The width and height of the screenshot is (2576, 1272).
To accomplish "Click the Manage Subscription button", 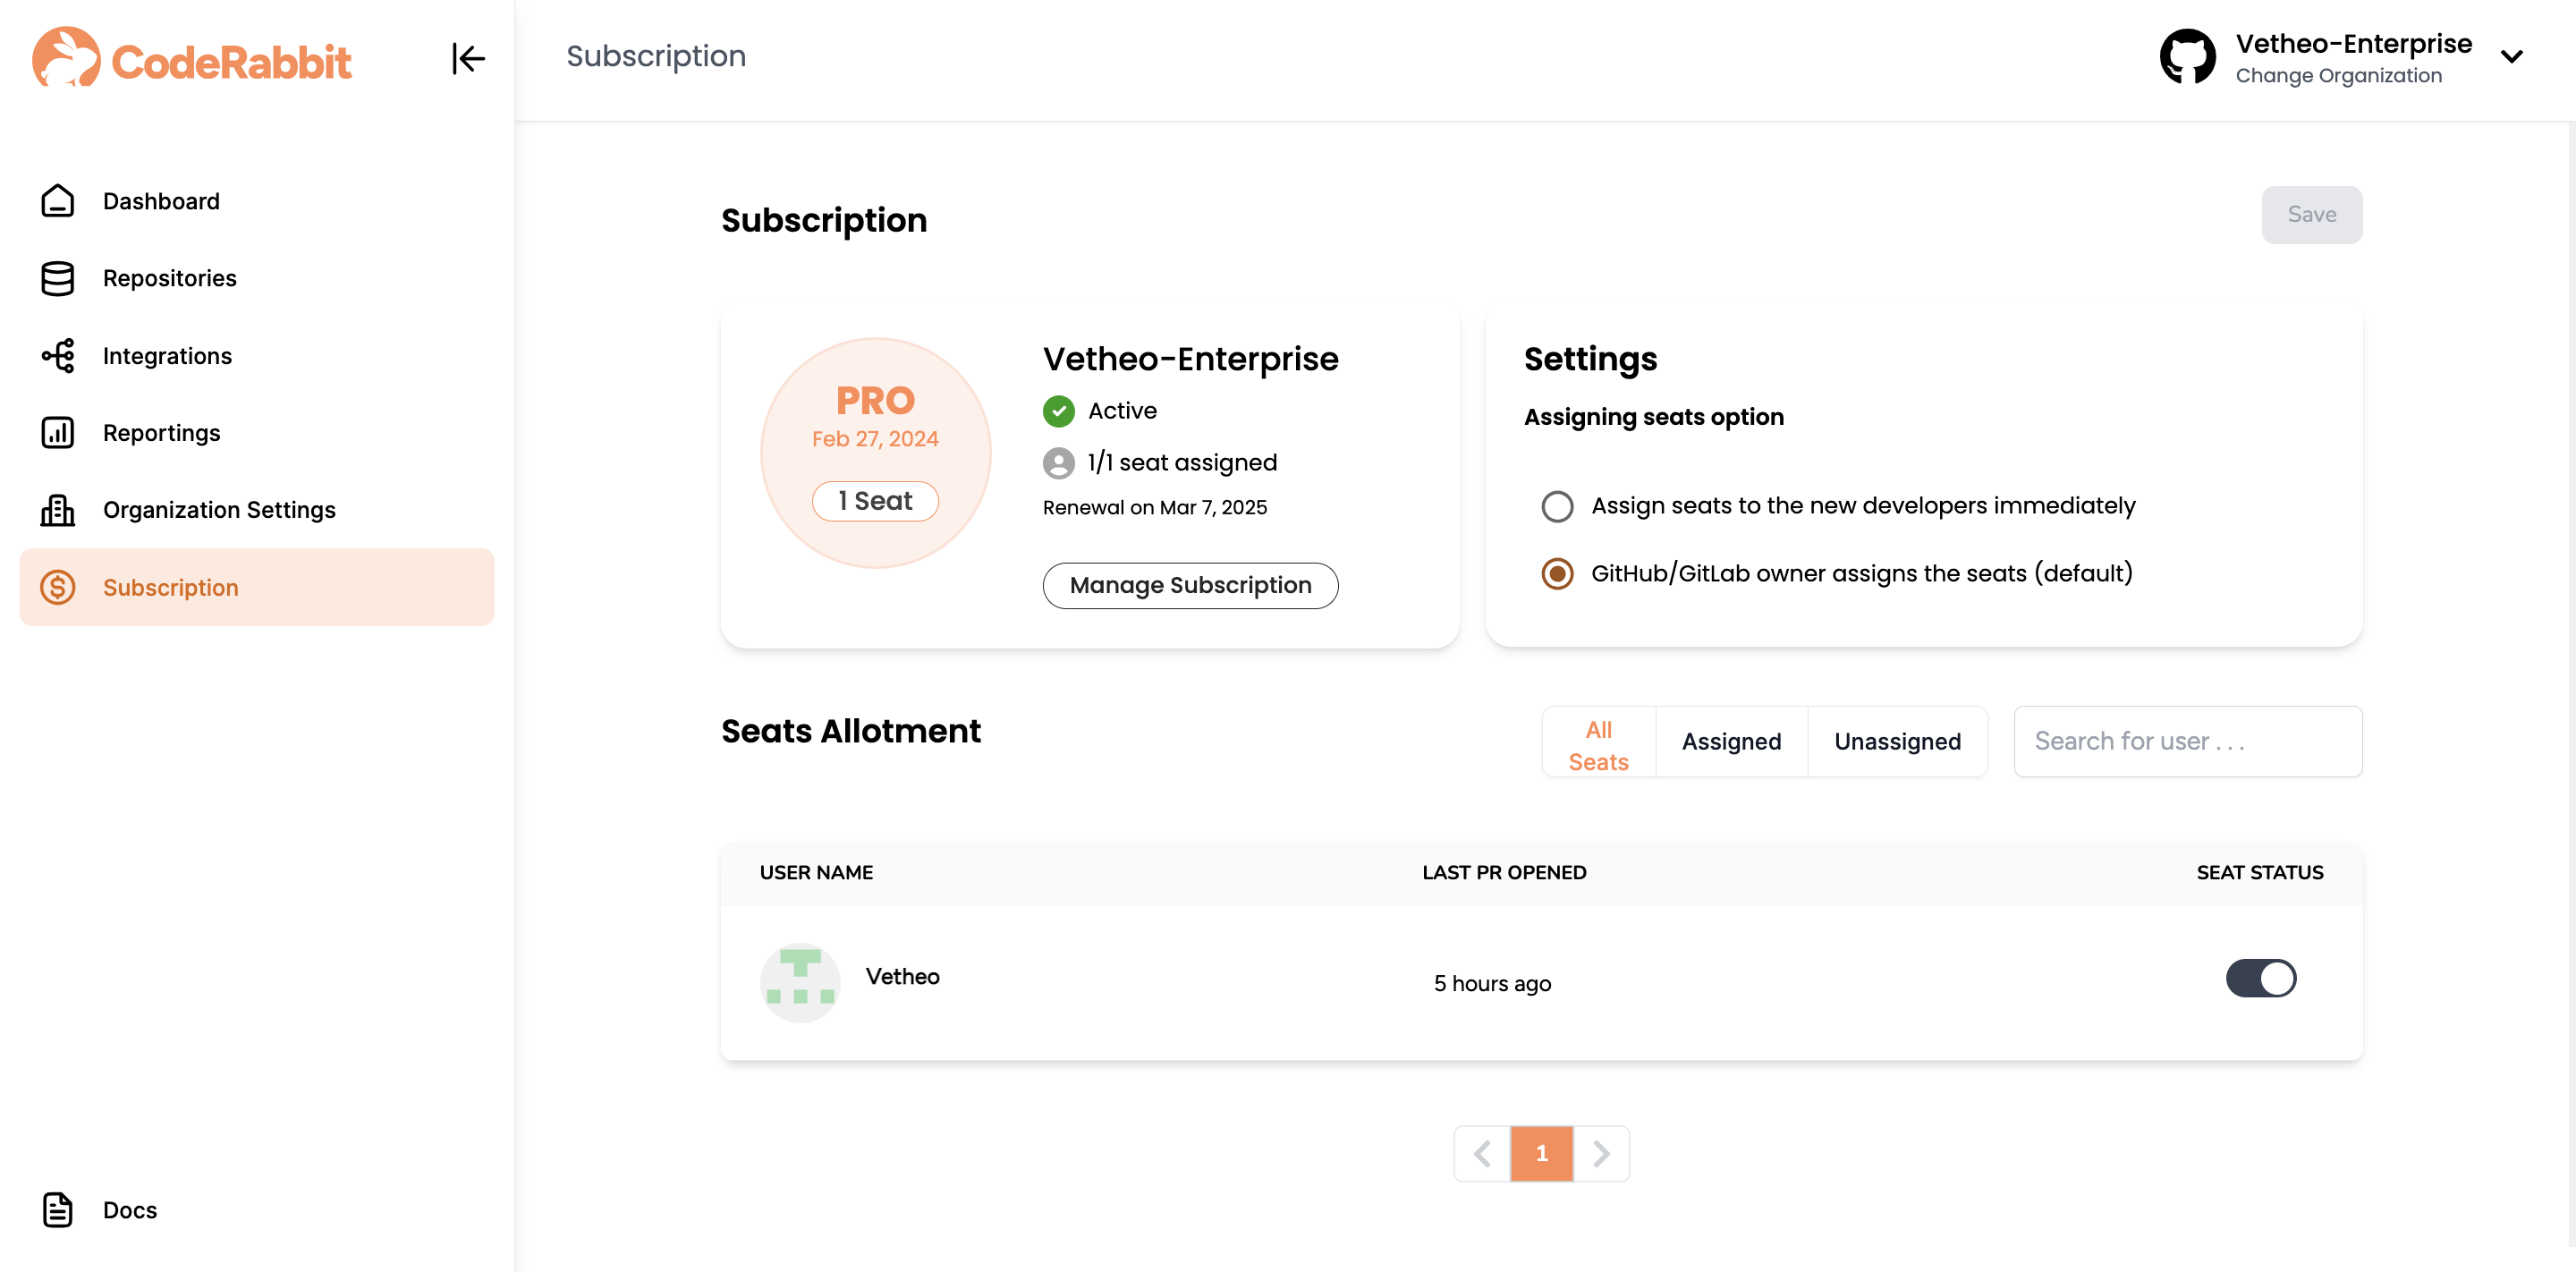I will click(x=1190, y=585).
